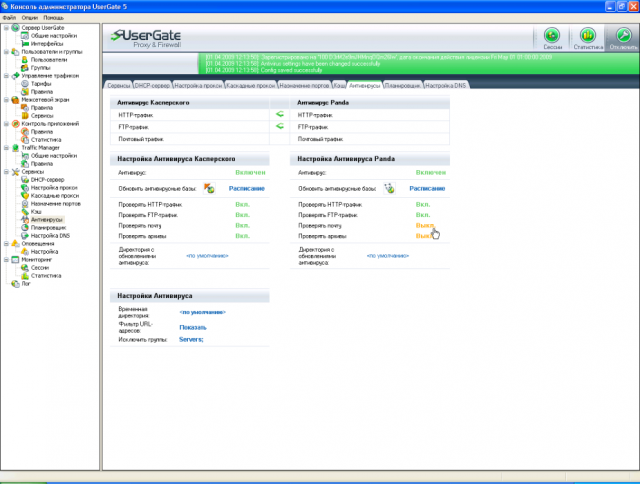Switch to Каскадные прокси tab
This screenshot has width=640, height=484.
tap(251, 85)
